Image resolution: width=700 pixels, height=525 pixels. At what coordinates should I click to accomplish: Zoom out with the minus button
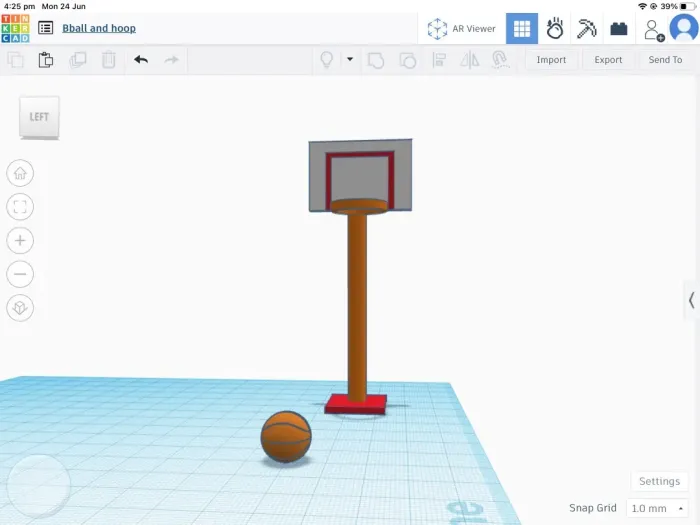tap(20, 274)
